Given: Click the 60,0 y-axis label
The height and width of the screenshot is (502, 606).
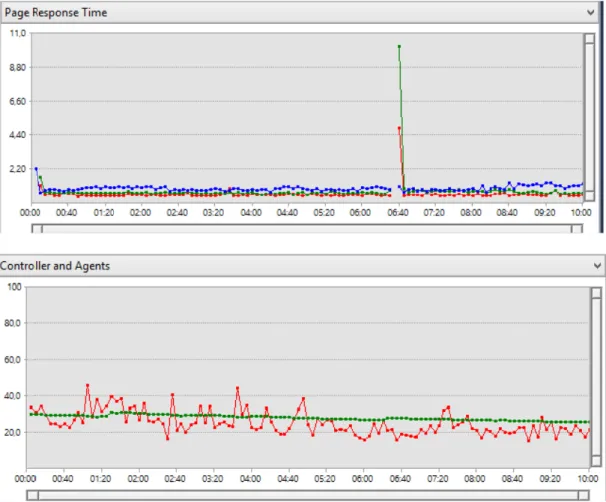Looking at the screenshot, I should click(13, 360).
